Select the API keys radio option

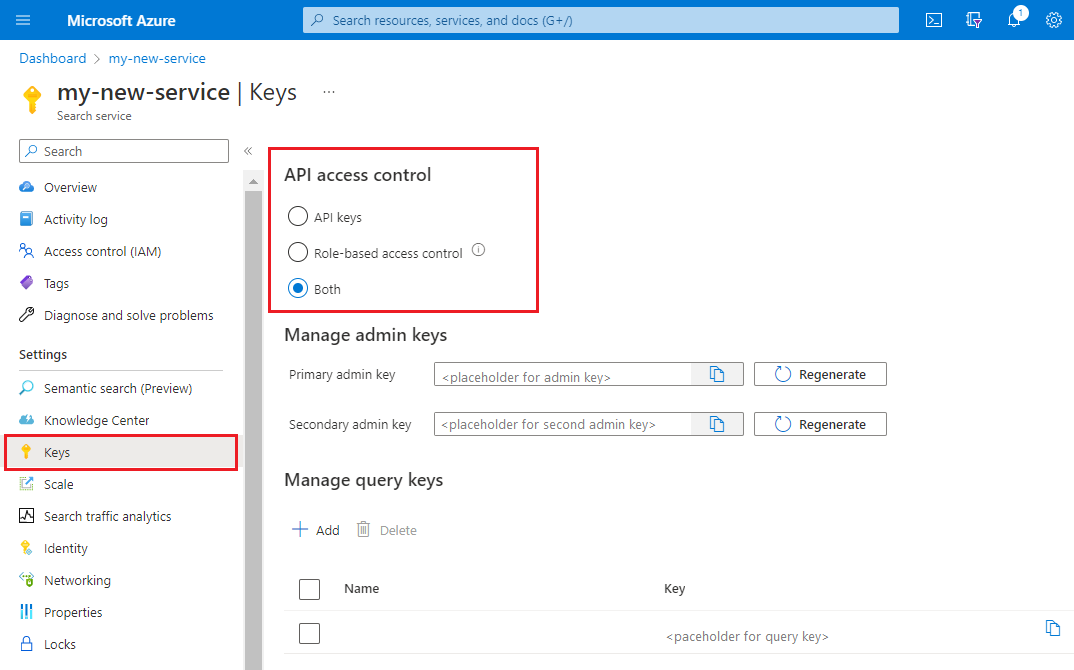298,217
